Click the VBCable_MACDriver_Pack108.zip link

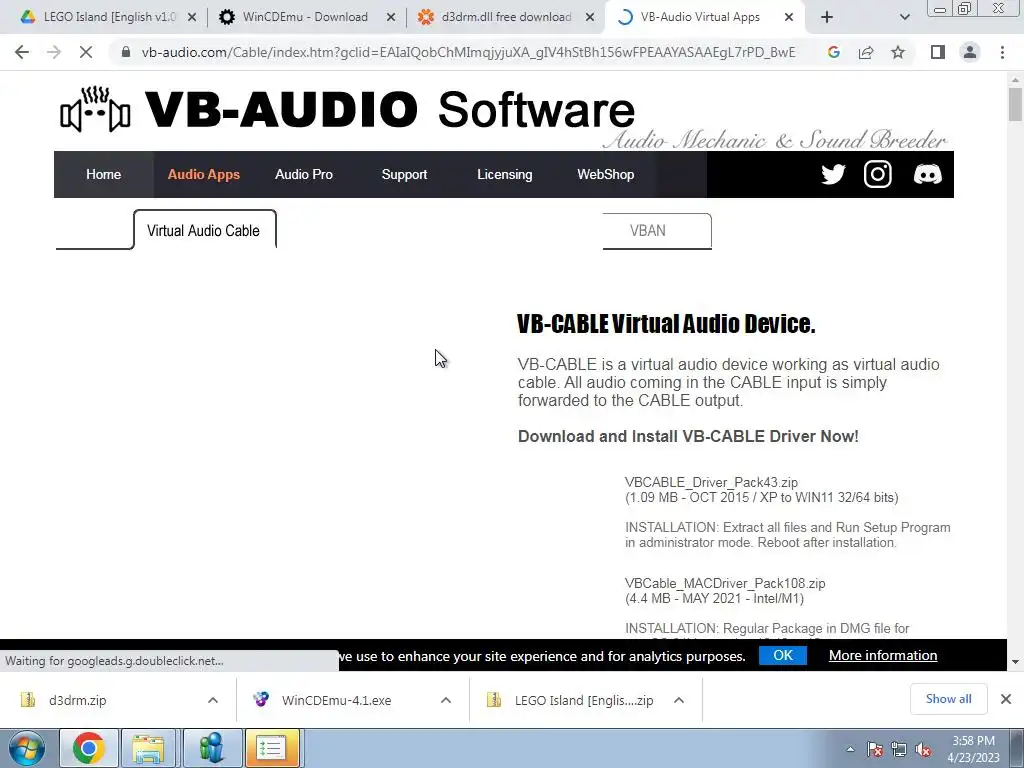[725, 583]
